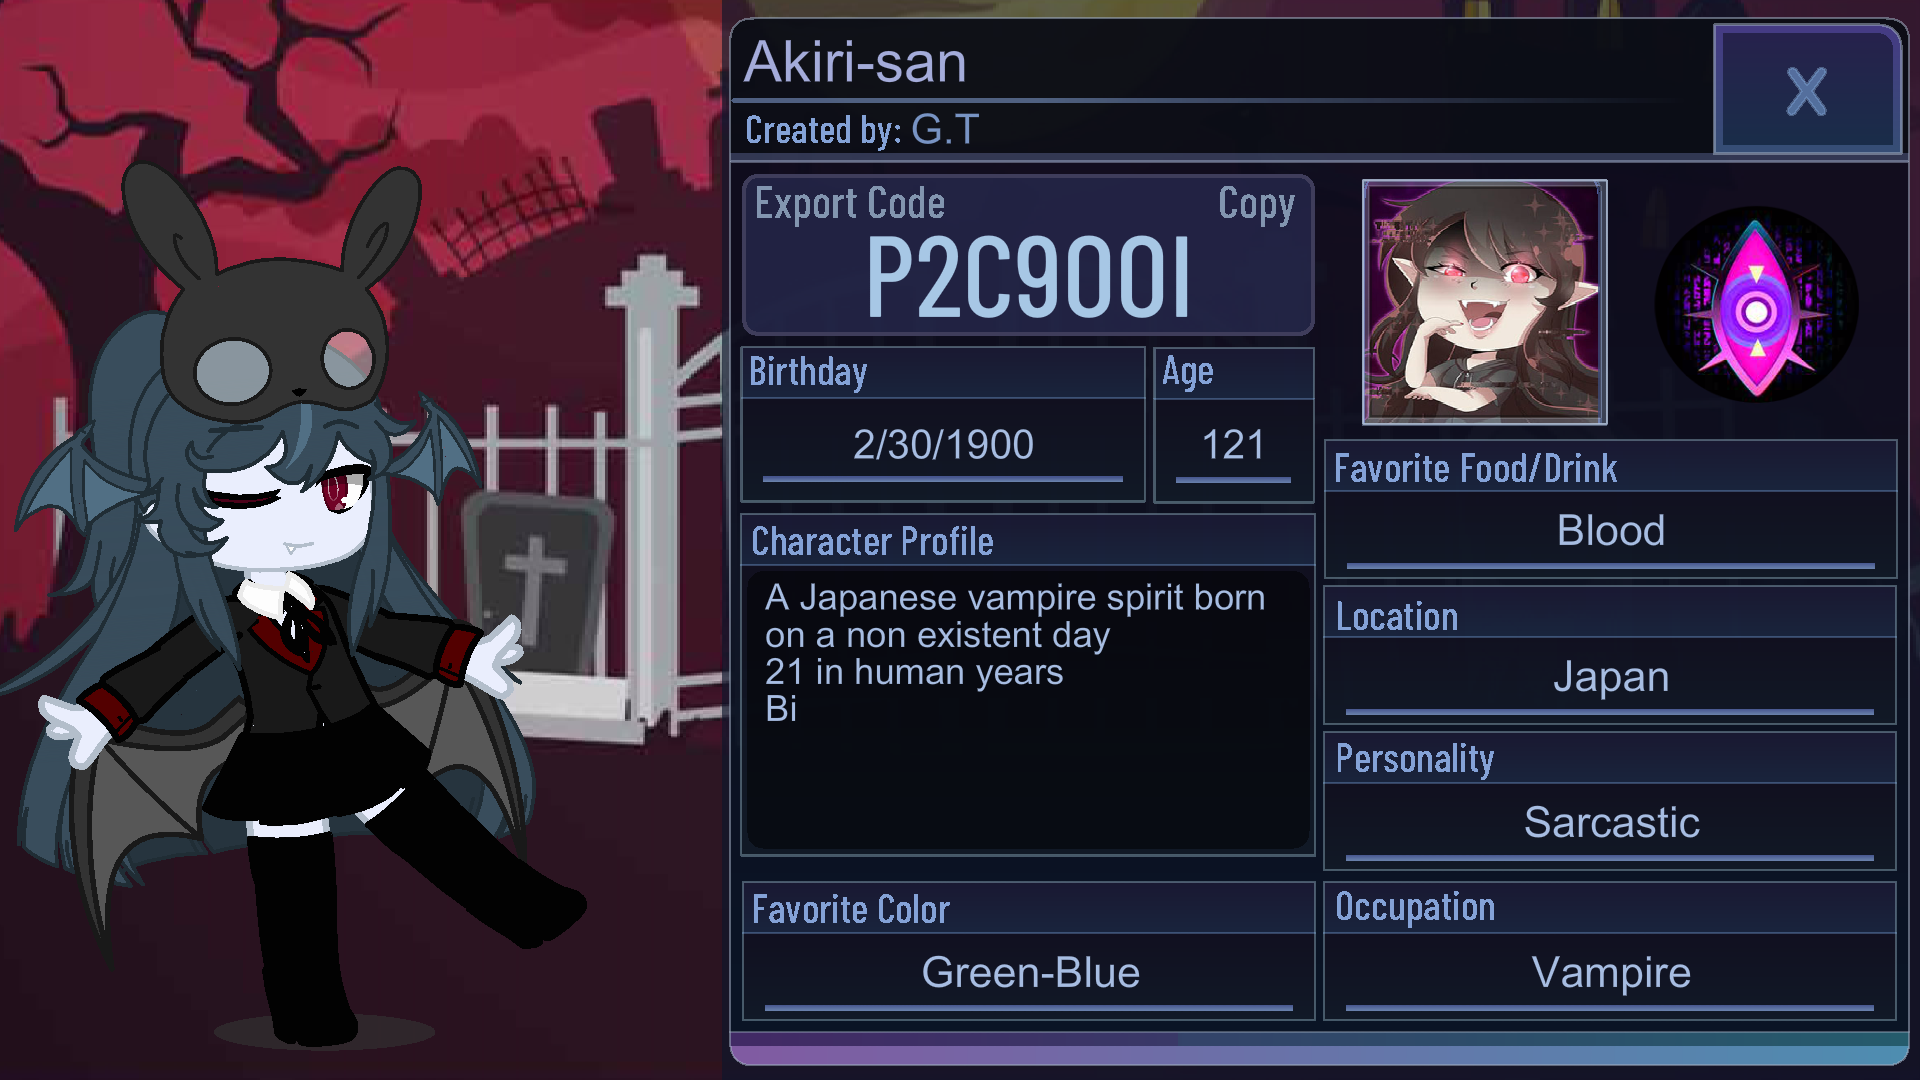Image resolution: width=1920 pixels, height=1080 pixels.
Task: Edit the Age field showing 121
Action: click(x=1233, y=445)
